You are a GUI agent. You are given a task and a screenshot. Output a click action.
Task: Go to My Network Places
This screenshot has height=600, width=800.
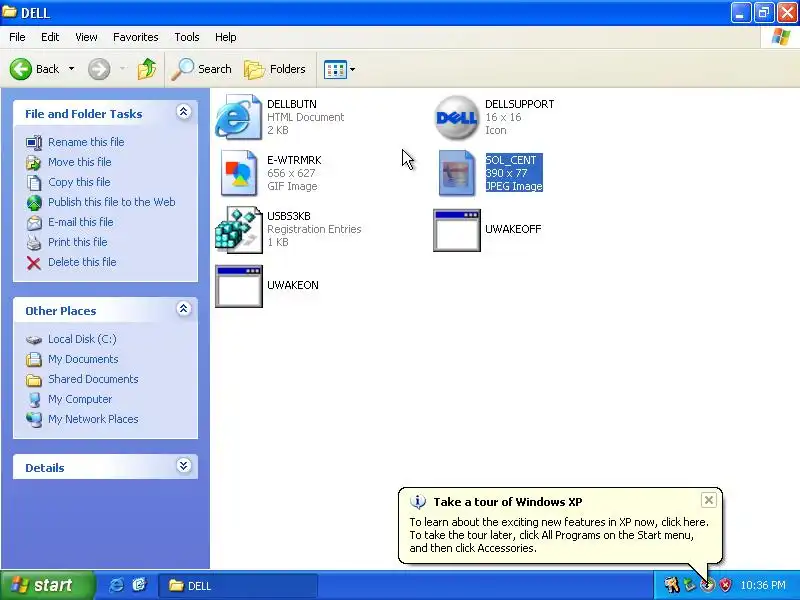pyautogui.click(x=93, y=419)
